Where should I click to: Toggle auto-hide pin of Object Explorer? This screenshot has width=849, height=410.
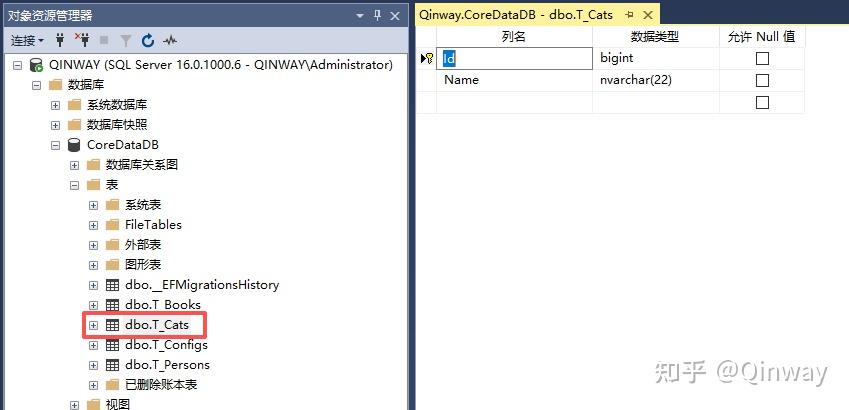pyautogui.click(x=377, y=16)
